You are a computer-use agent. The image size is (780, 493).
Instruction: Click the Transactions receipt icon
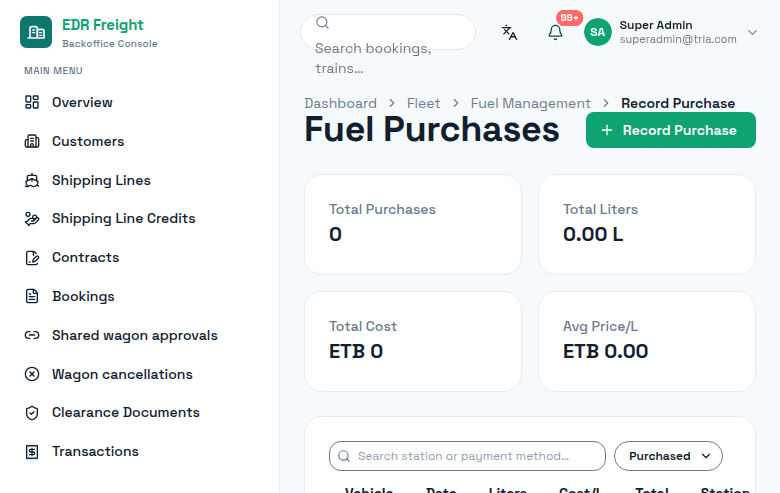pos(32,451)
